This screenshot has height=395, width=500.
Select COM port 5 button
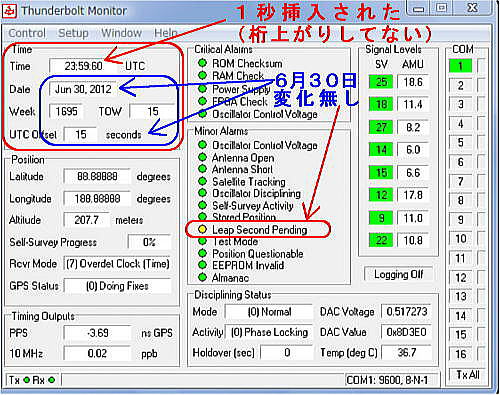coord(461,143)
